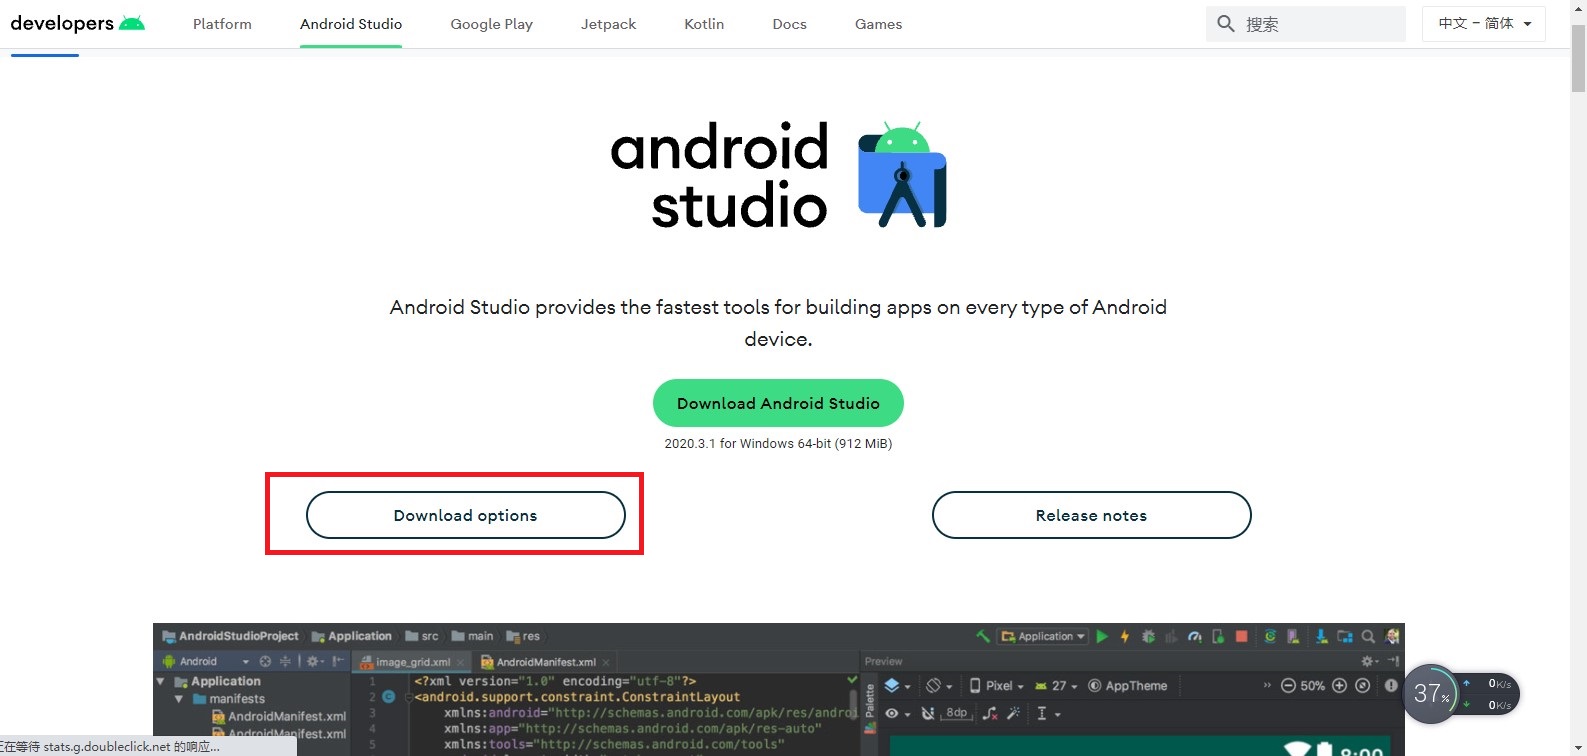1587x756 pixels.
Task: Open the orientation dropdown
Action: 938,686
